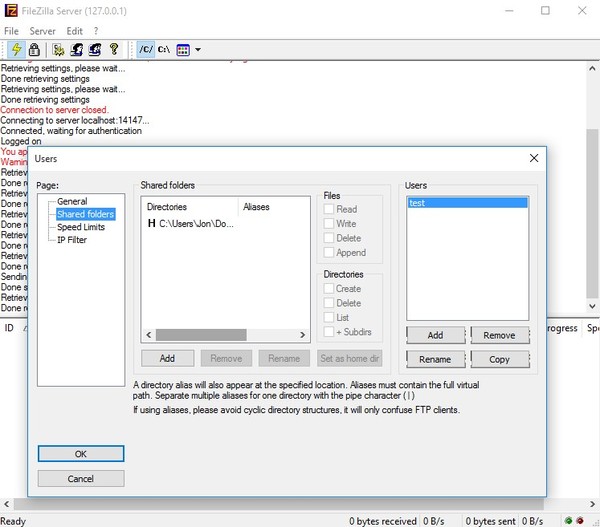Click the lightning bolt connect icon
Screen dimensions: 600x527
(x=15, y=49)
